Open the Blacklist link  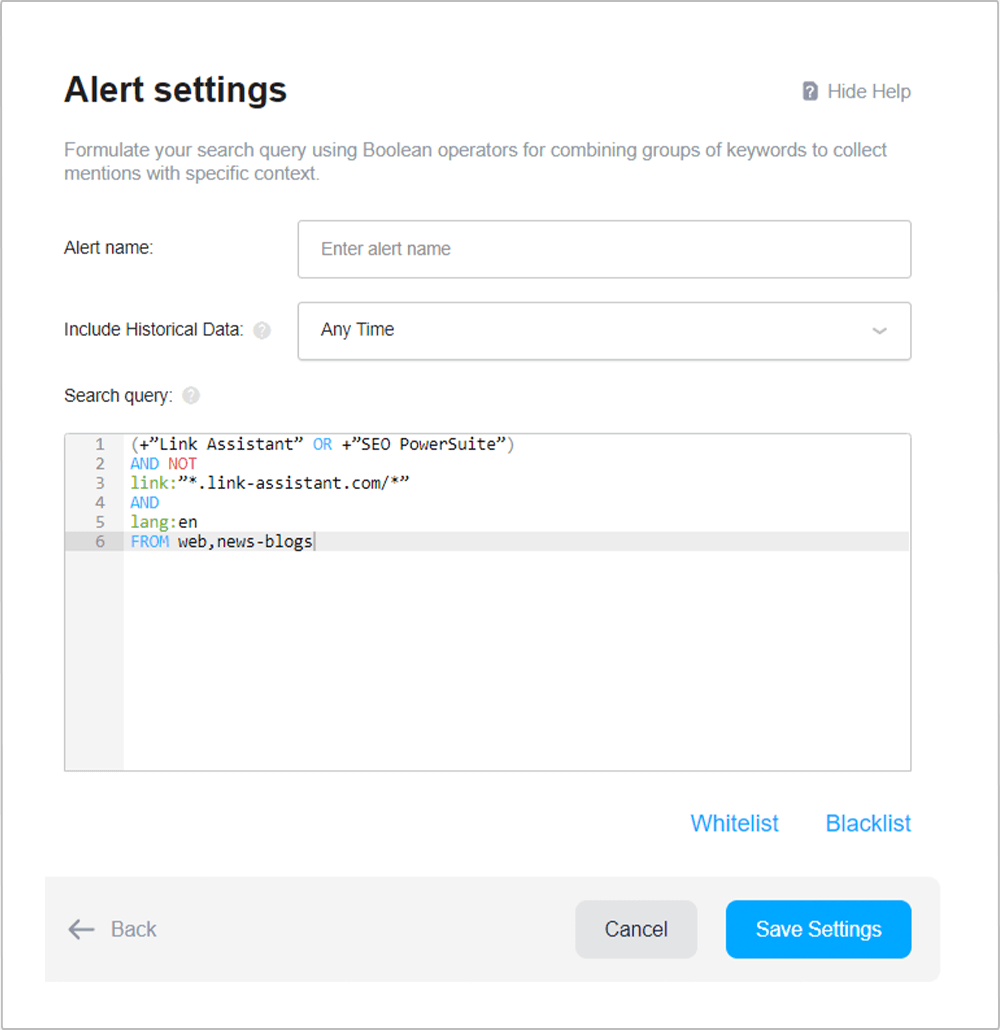(x=868, y=823)
